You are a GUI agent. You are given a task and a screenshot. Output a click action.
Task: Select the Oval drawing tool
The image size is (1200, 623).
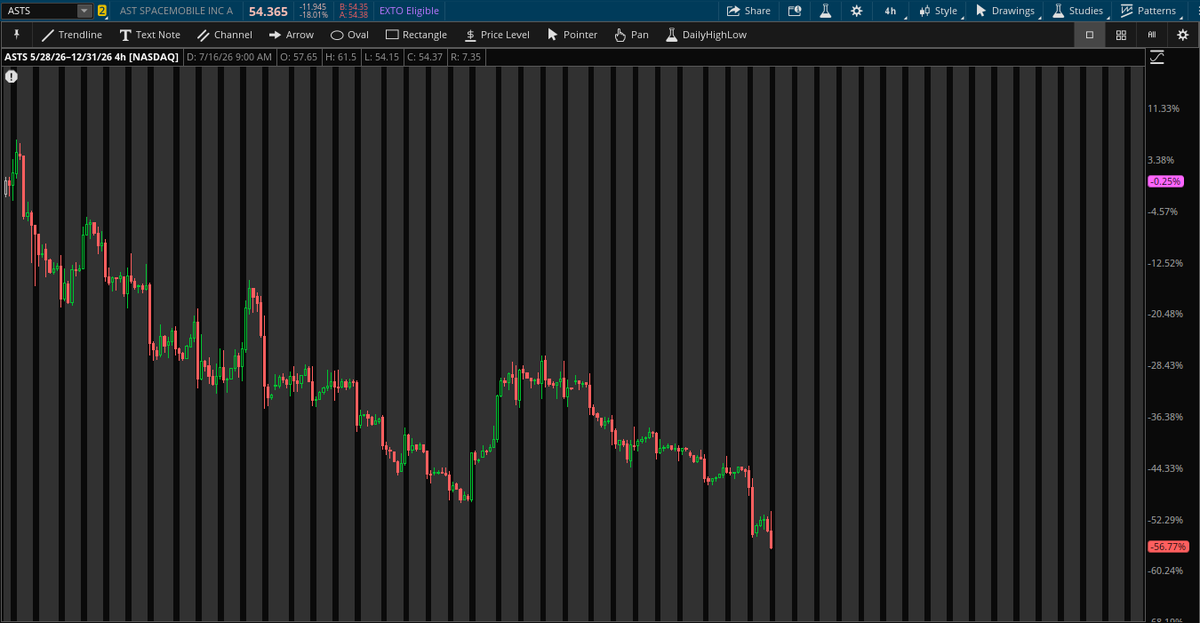(350, 34)
